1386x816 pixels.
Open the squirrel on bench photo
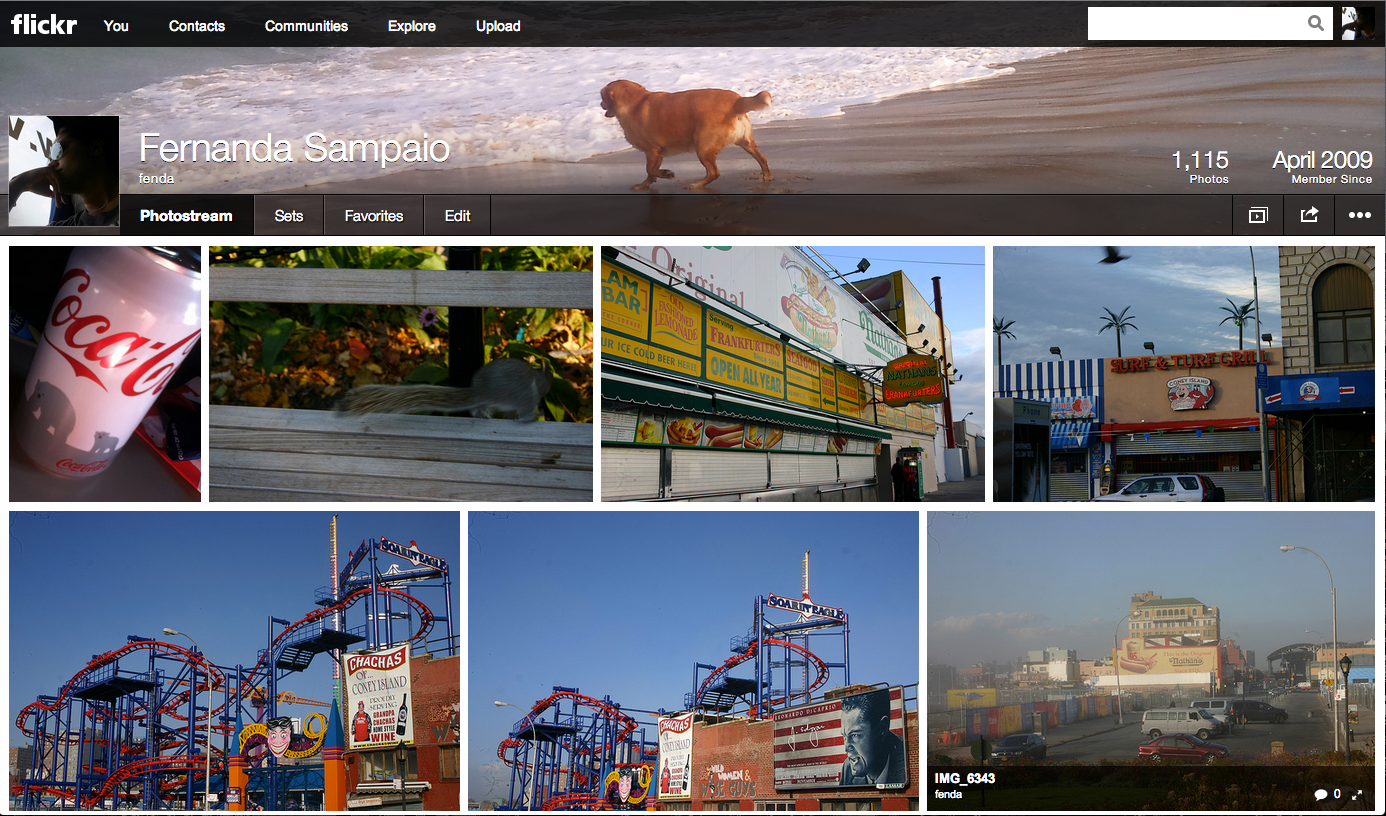click(401, 374)
